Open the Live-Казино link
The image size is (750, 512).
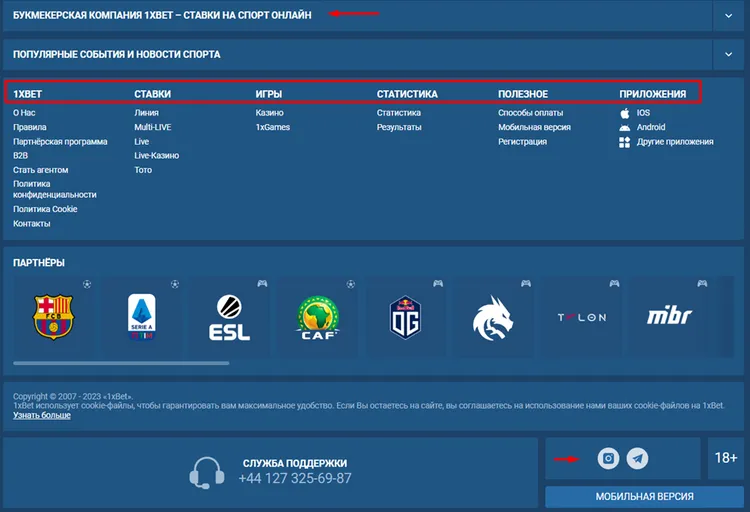[x=156, y=156]
